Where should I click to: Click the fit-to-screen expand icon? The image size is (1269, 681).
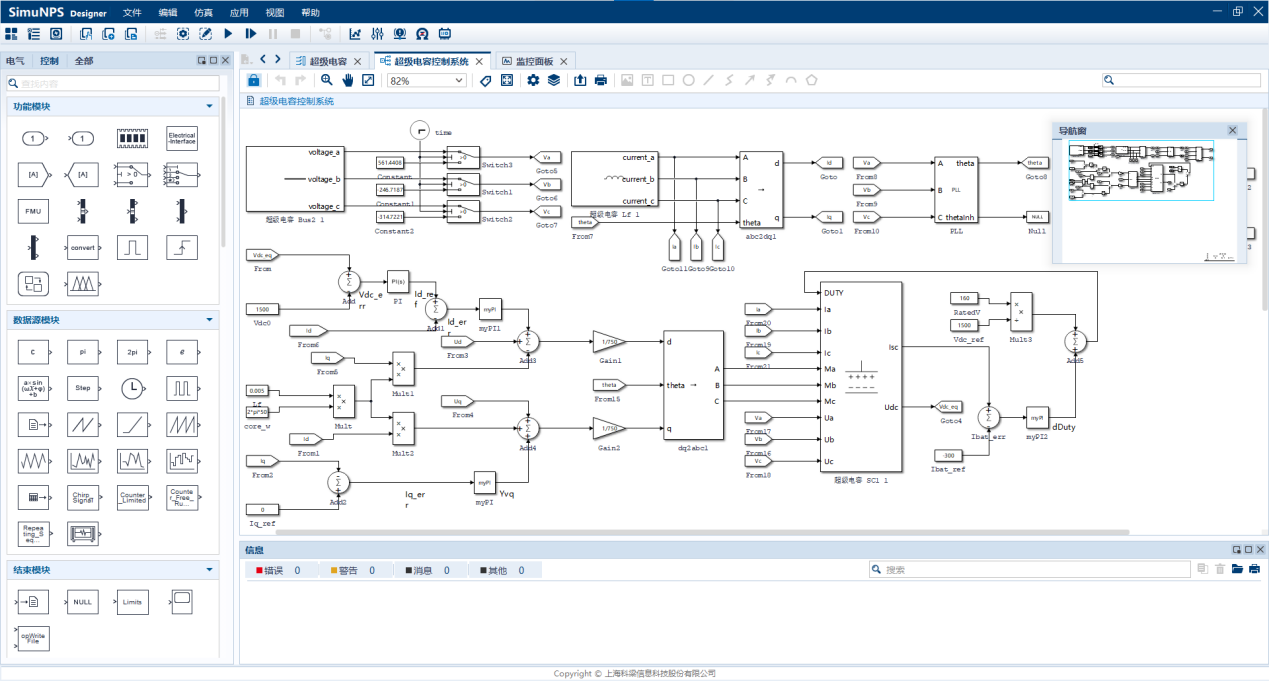(x=507, y=80)
